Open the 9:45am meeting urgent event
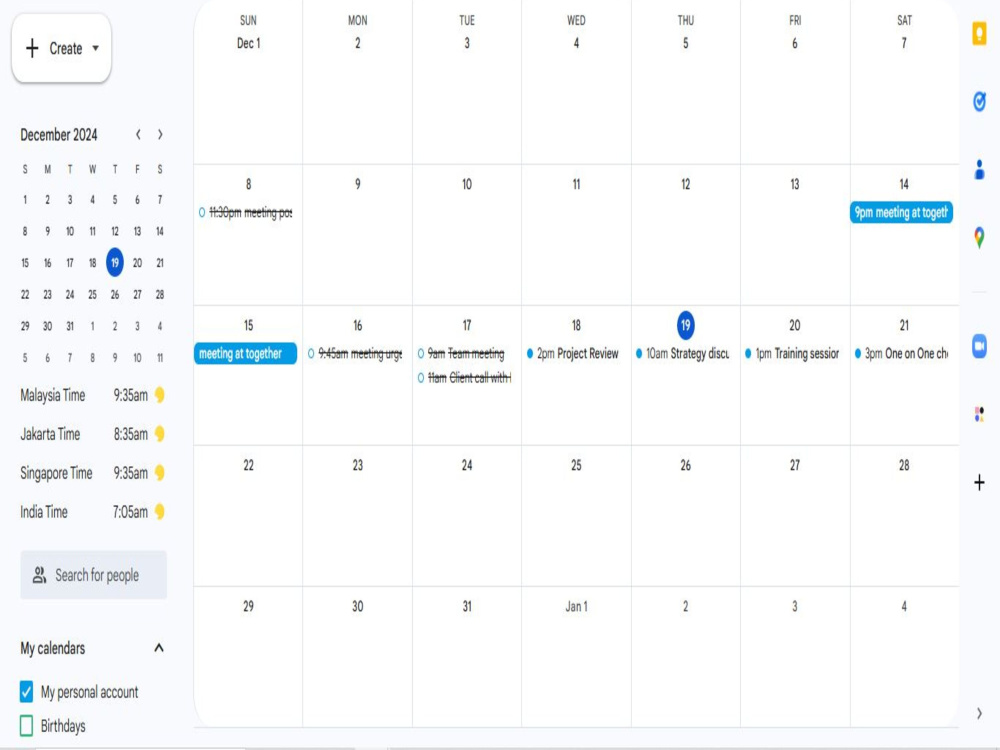Viewport: 1000px width, 750px height. tap(355, 353)
